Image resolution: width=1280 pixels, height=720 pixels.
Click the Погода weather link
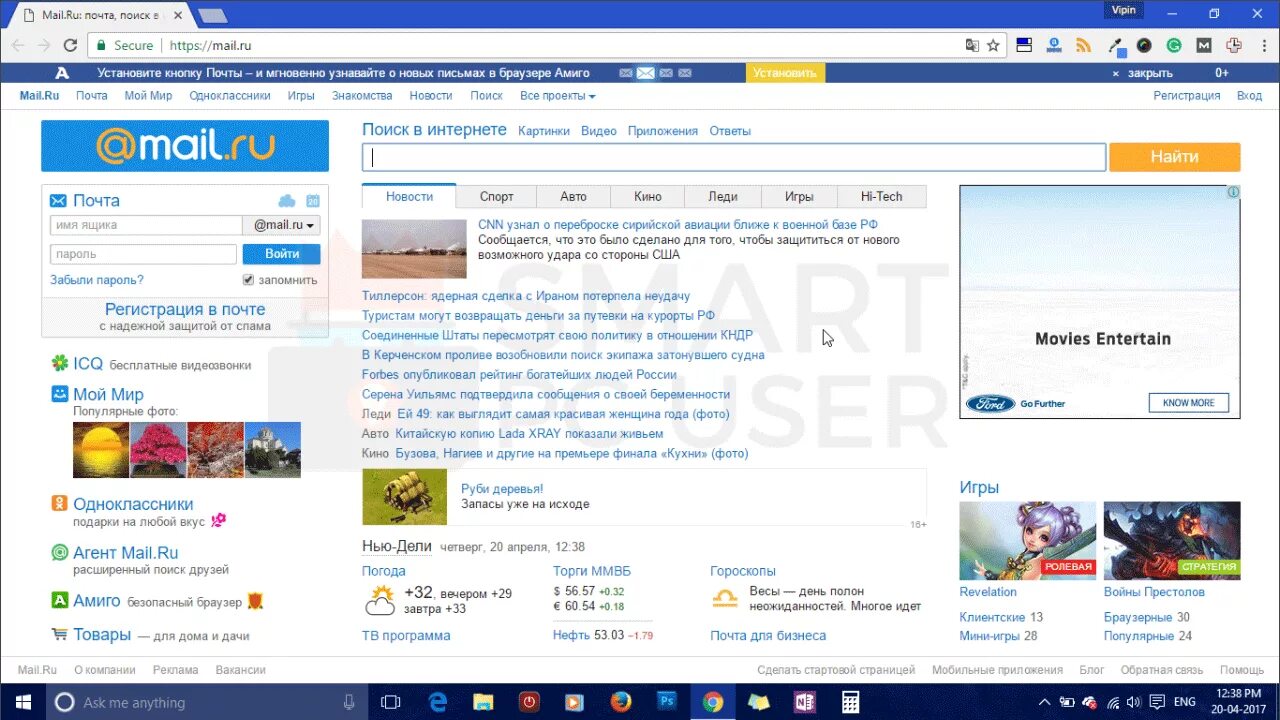coord(384,571)
